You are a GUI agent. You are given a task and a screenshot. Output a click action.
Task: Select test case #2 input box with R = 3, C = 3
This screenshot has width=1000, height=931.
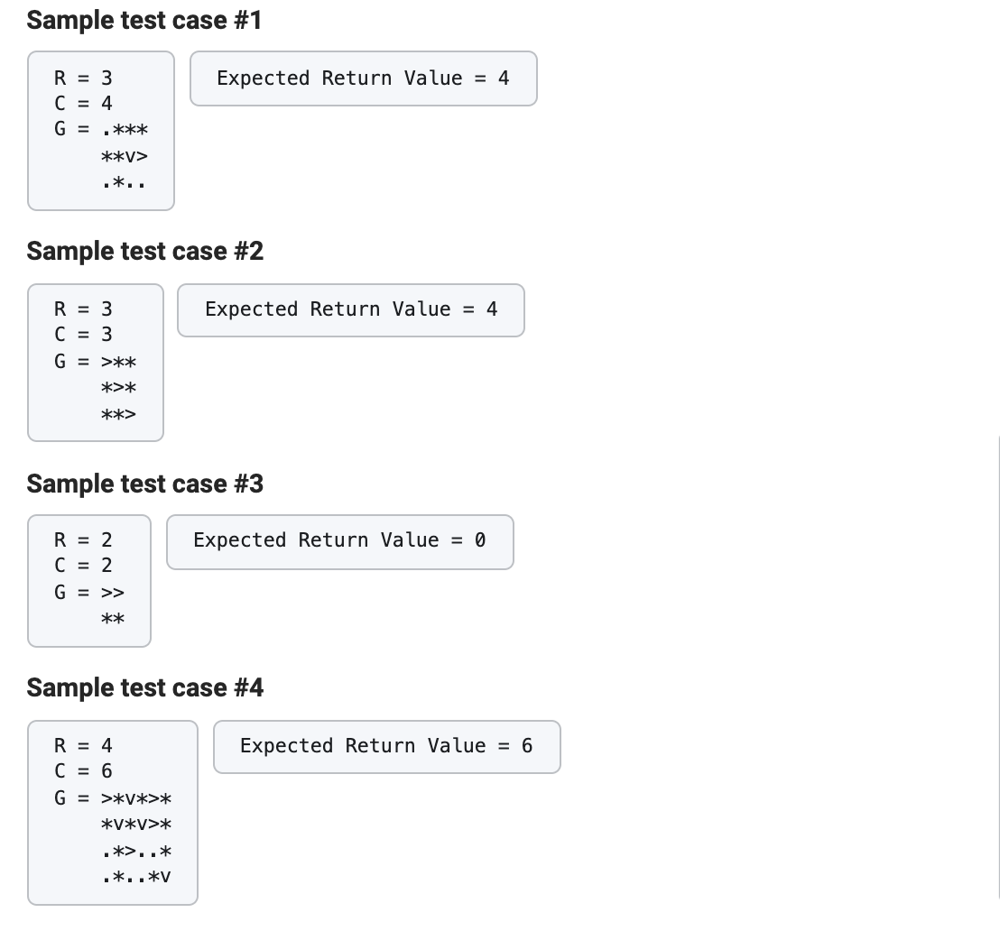[x=96, y=362]
